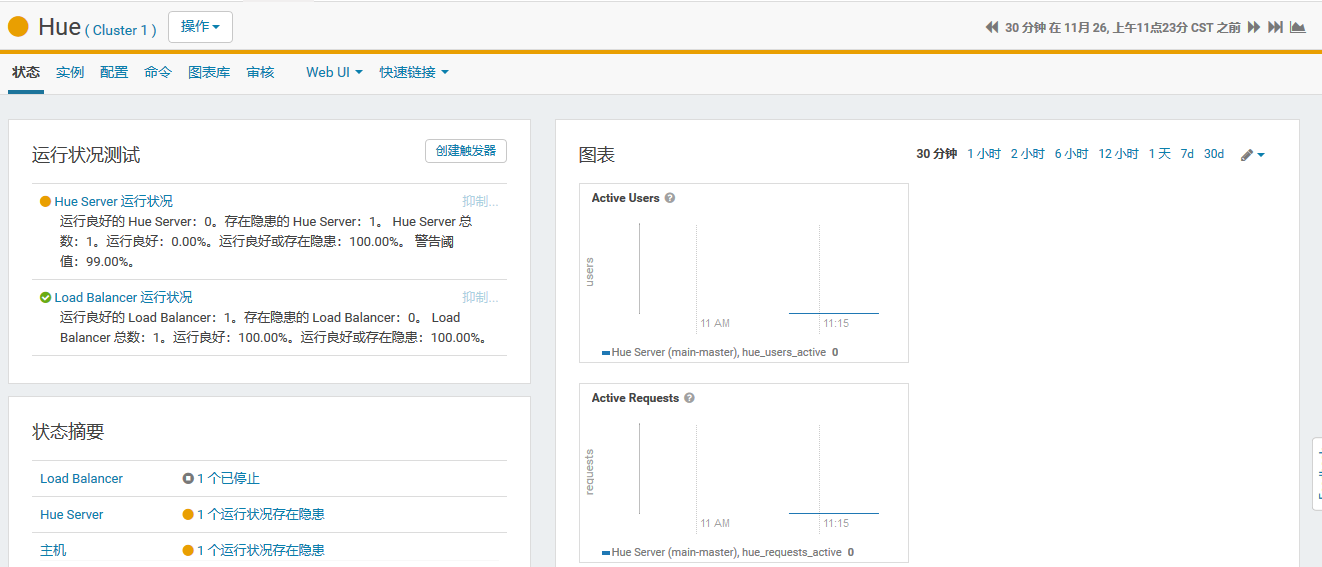The image size is (1322, 567).
Task: Select 30d chart time range
Action: click(x=1214, y=154)
